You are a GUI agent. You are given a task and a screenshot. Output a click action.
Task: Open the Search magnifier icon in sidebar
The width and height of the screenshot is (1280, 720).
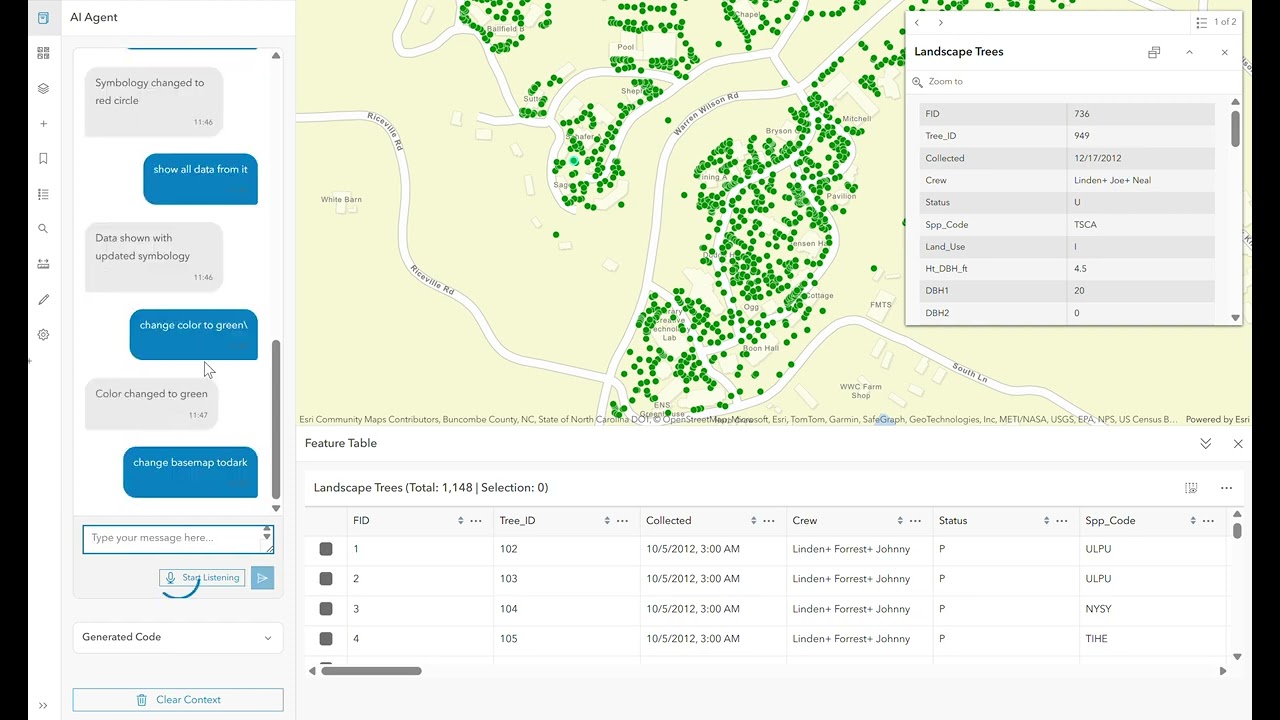[43, 229]
